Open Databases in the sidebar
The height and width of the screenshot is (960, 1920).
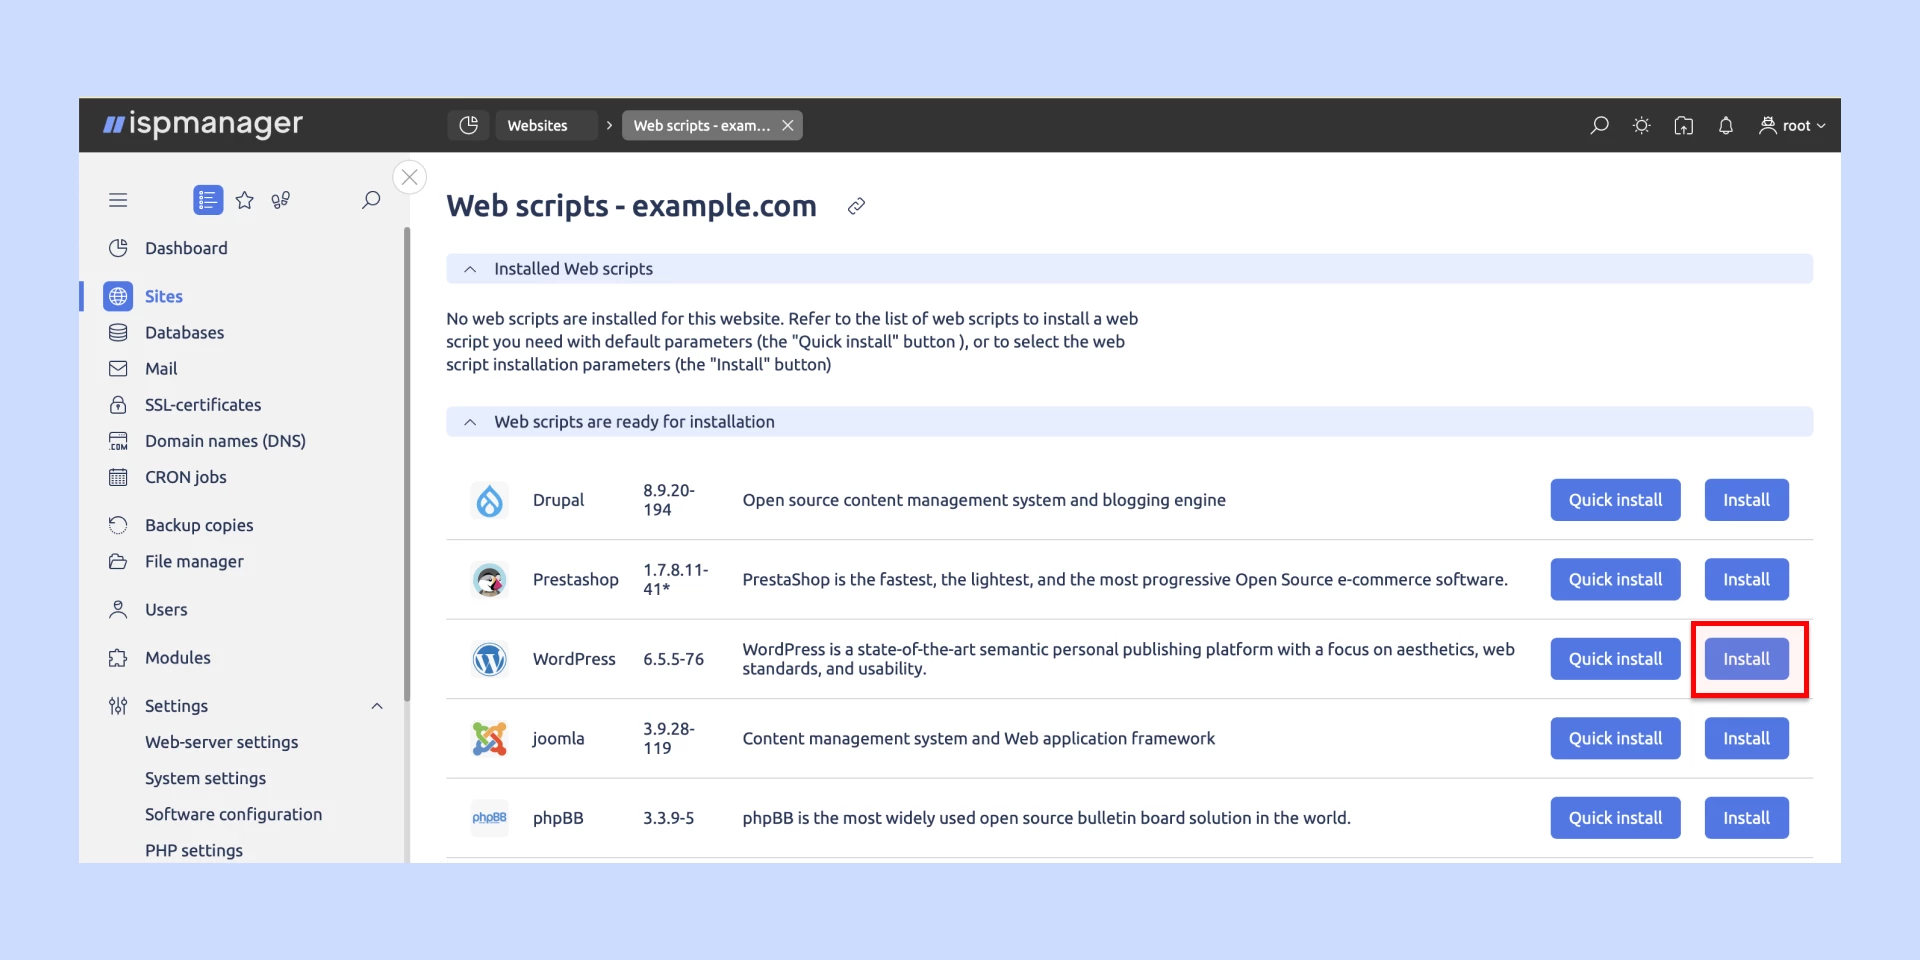tap(184, 332)
